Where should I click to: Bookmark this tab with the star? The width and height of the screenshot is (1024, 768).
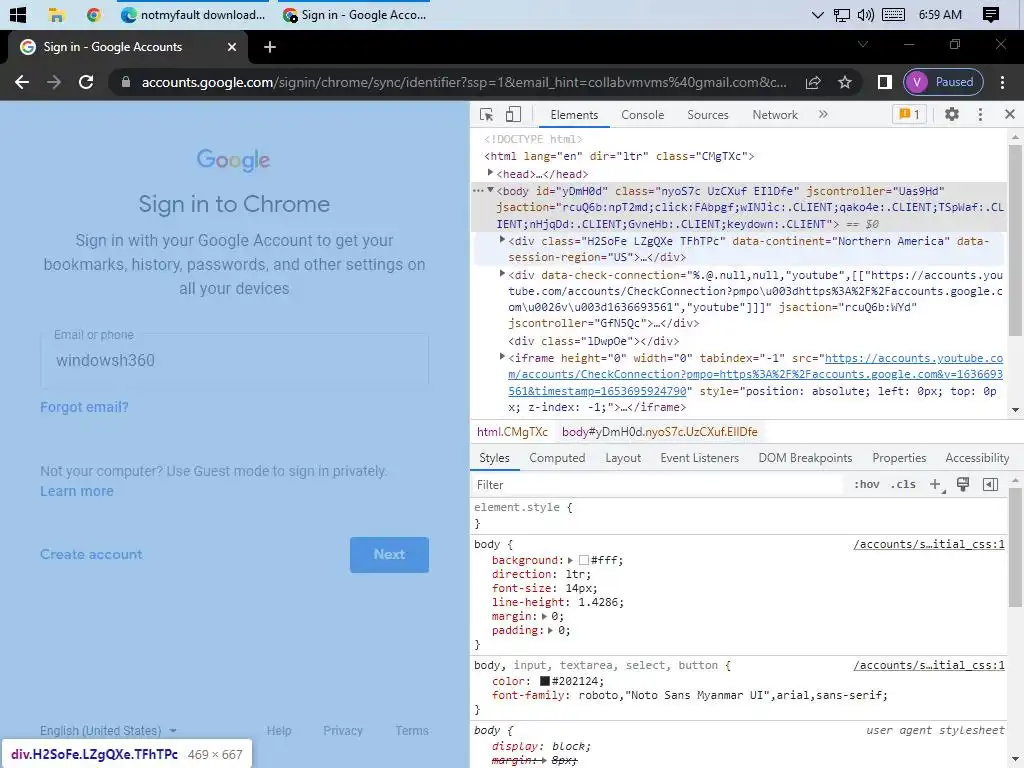[x=845, y=82]
